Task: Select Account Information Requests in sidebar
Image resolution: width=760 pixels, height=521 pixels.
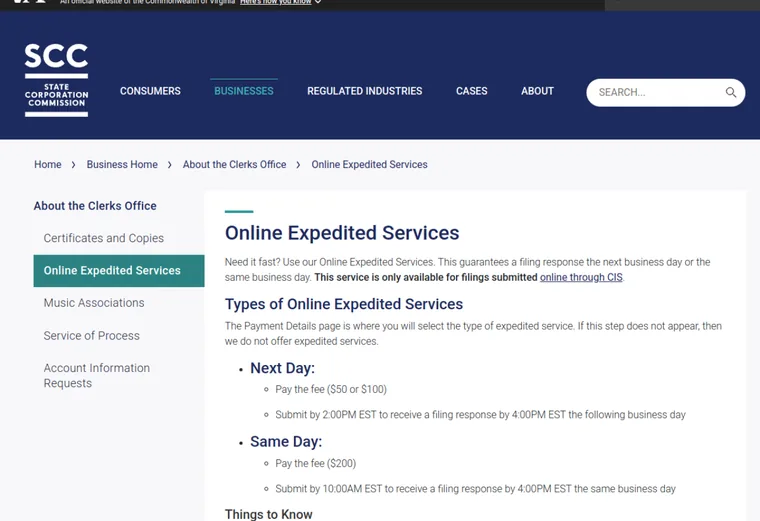Action: coord(96,376)
